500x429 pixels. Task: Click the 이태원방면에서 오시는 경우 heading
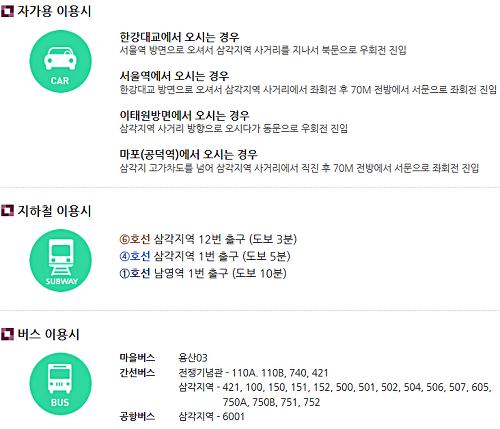pyautogui.click(x=184, y=115)
